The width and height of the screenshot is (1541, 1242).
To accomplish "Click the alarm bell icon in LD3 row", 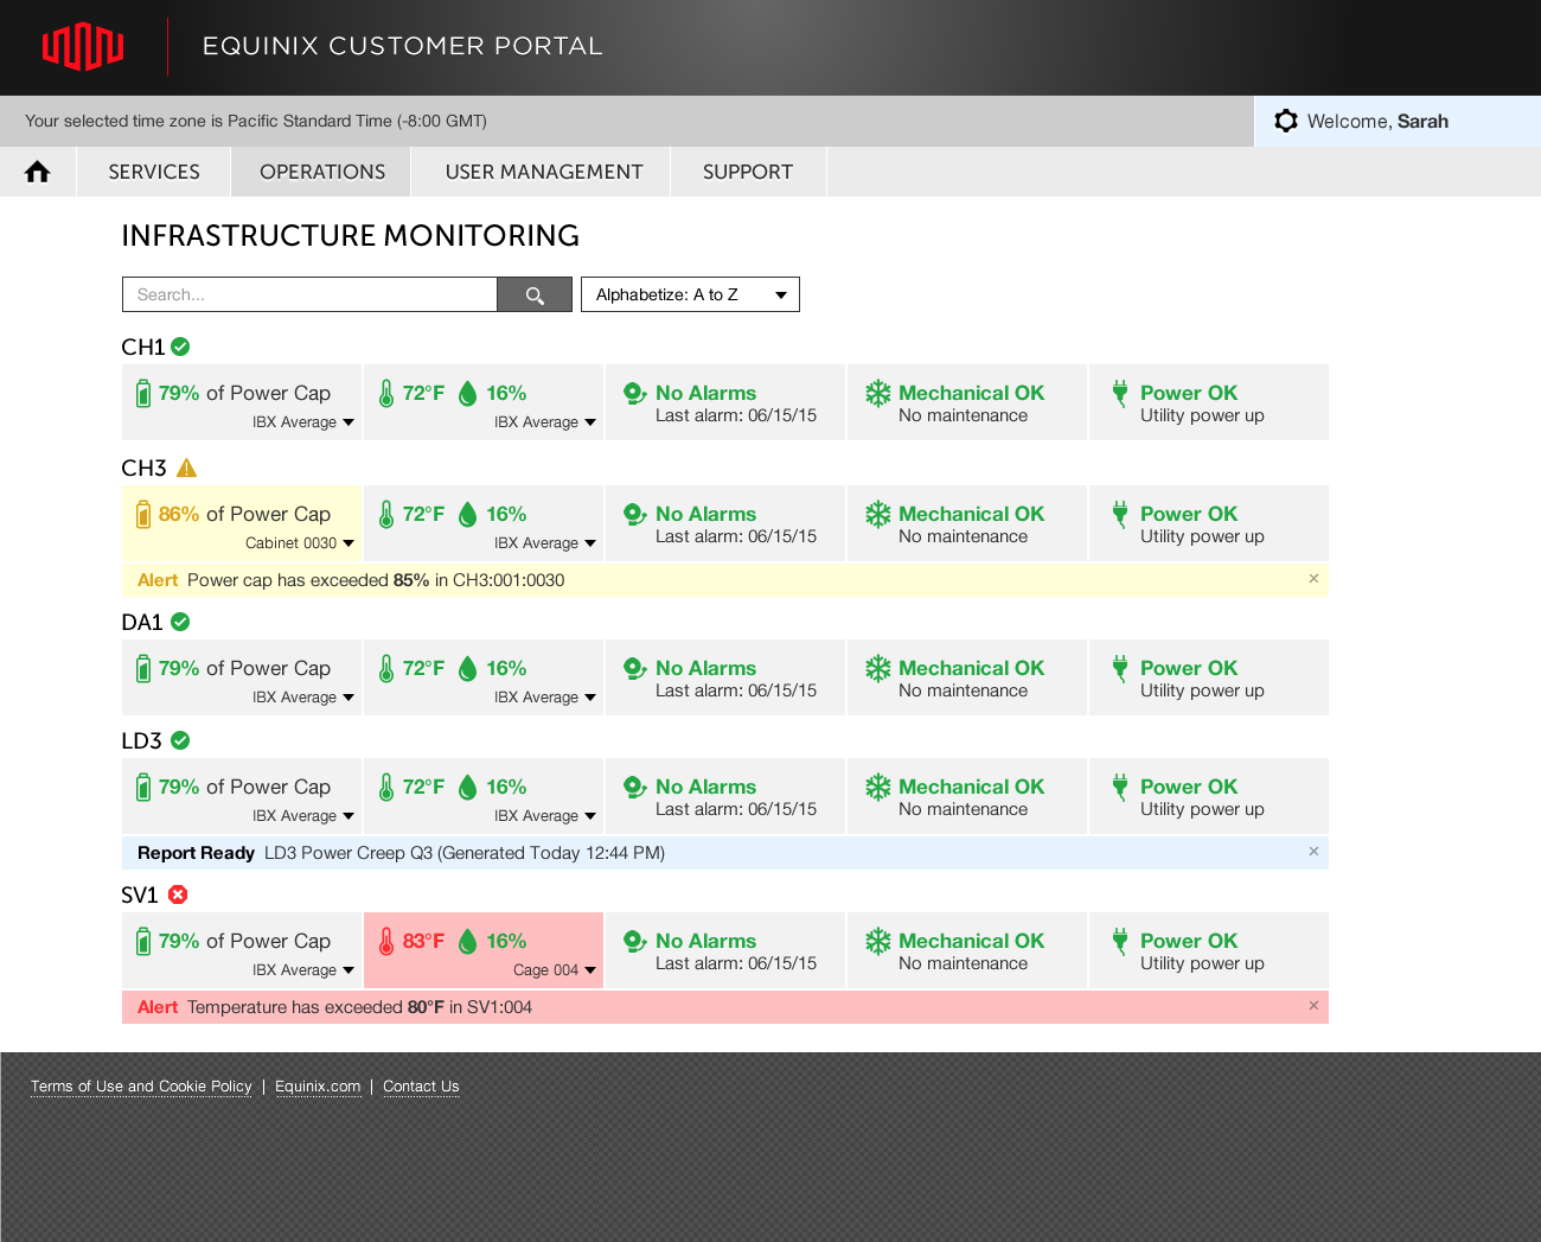I will coord(635,787).
